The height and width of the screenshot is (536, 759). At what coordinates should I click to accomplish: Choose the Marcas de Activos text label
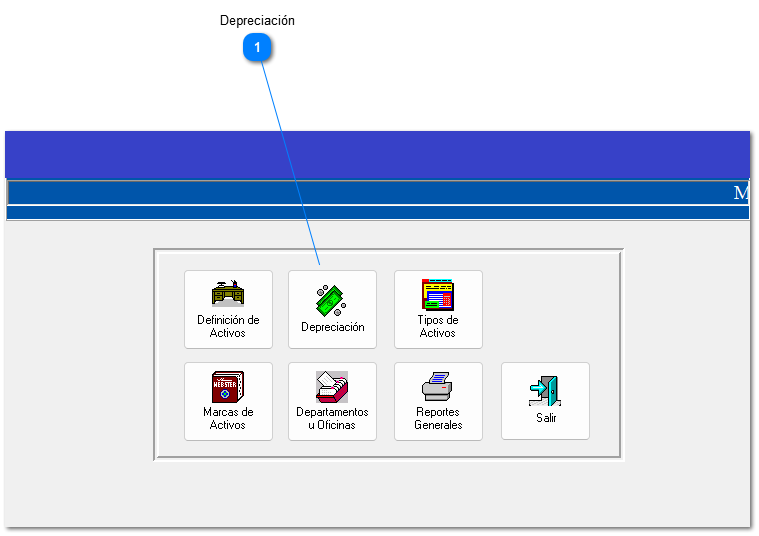coord(228,418)
